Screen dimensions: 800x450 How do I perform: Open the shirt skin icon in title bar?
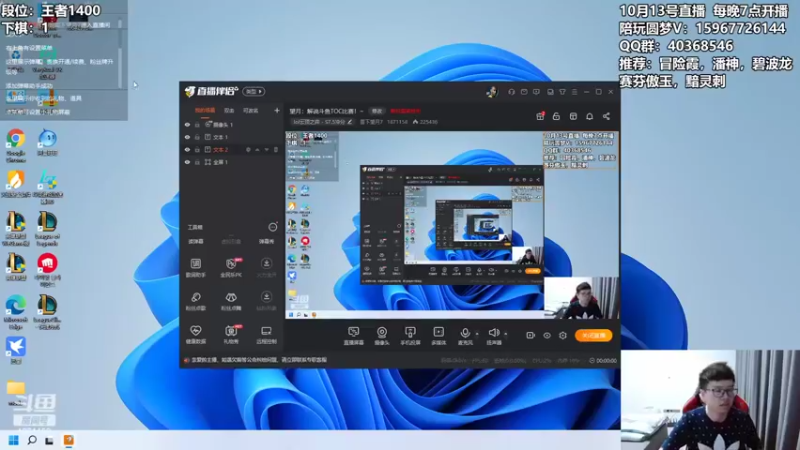click(562, 92)
